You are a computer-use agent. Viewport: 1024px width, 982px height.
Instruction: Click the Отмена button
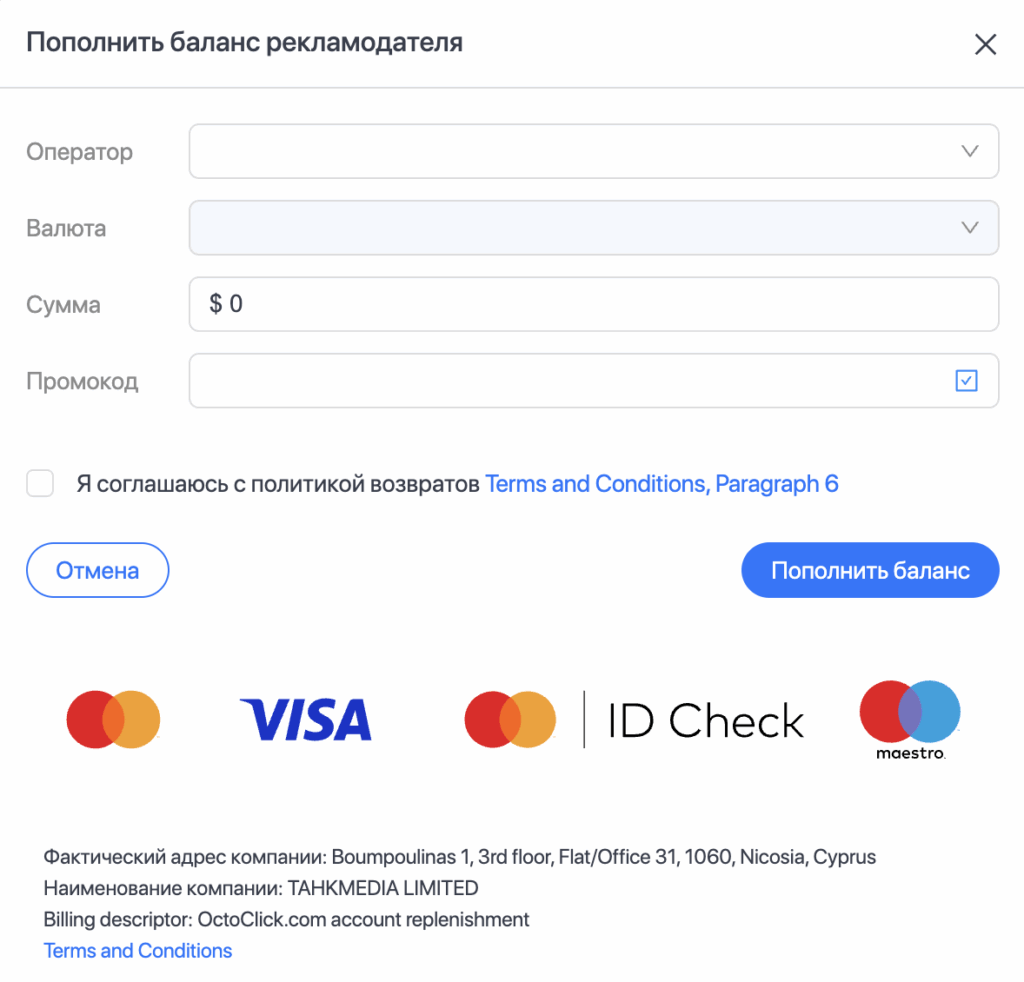[97, 570]
